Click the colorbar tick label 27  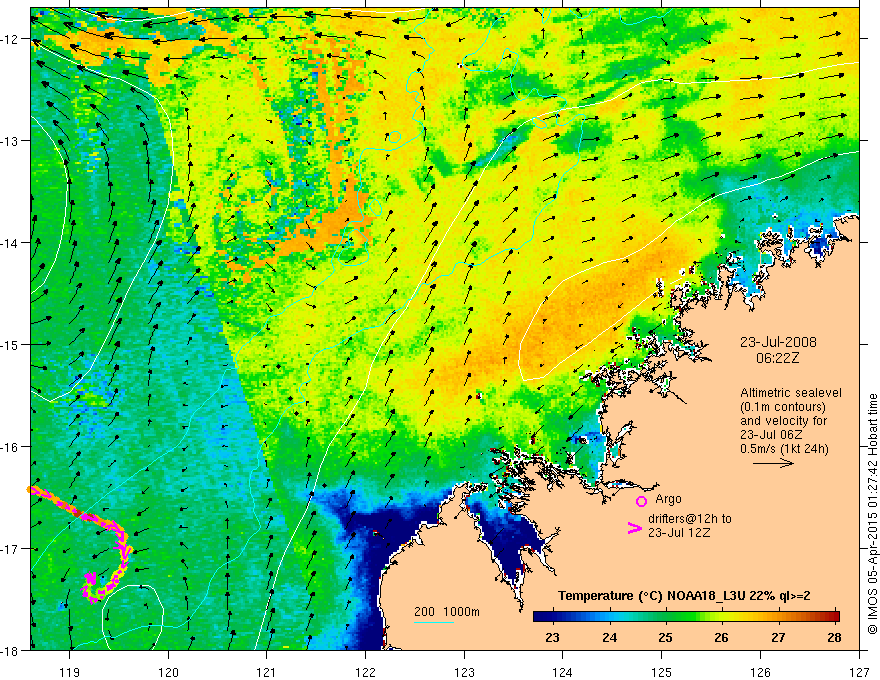click(778, 637)
